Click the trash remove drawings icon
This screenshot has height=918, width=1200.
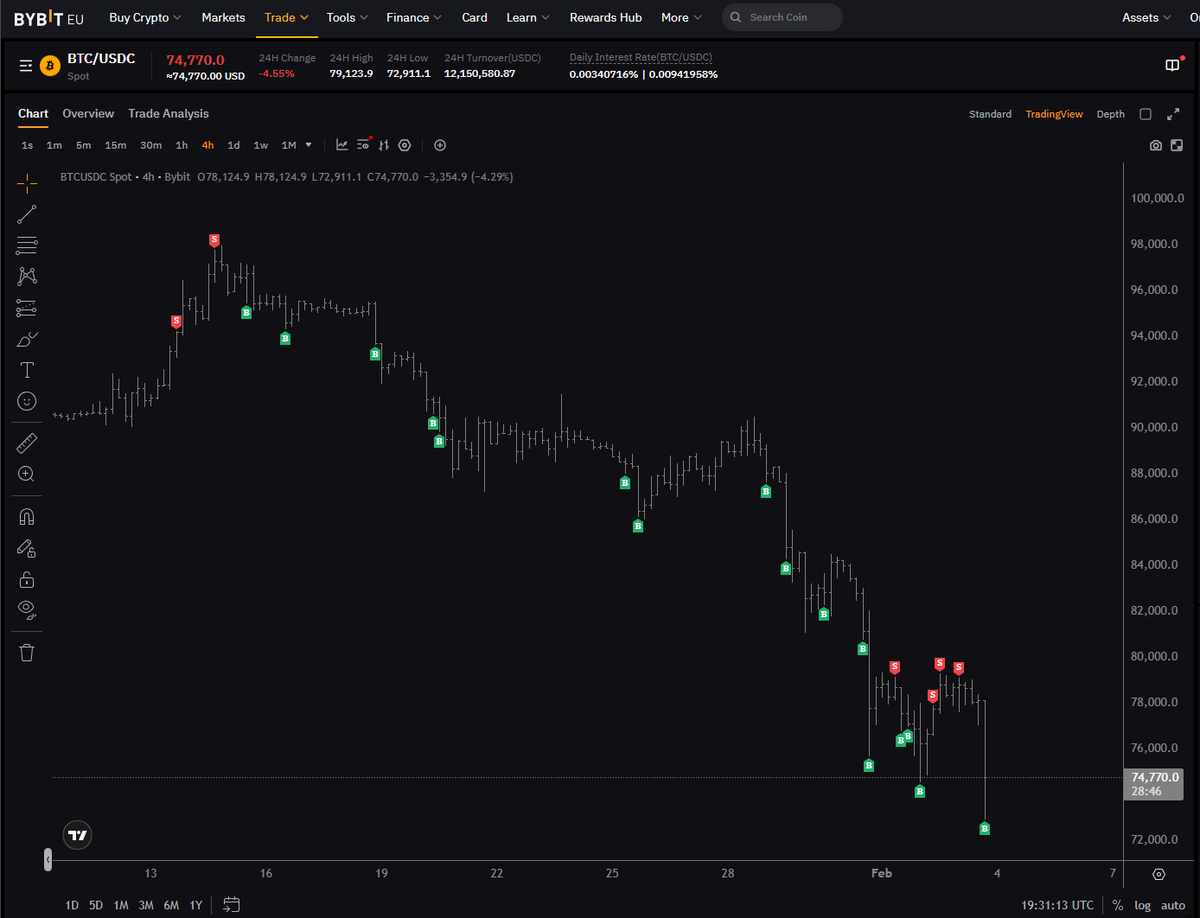point(27,653)
